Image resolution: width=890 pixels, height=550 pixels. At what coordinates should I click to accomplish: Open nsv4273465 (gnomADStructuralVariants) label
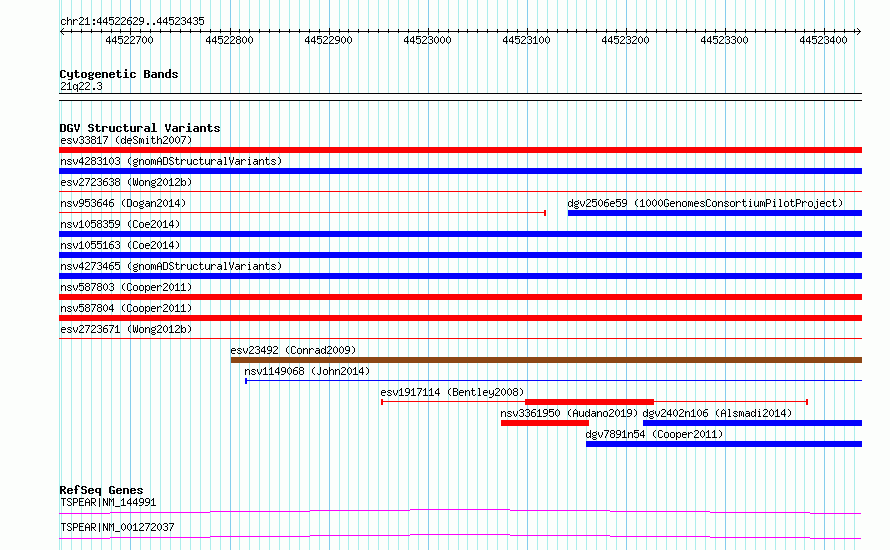(x=171, y=266)
